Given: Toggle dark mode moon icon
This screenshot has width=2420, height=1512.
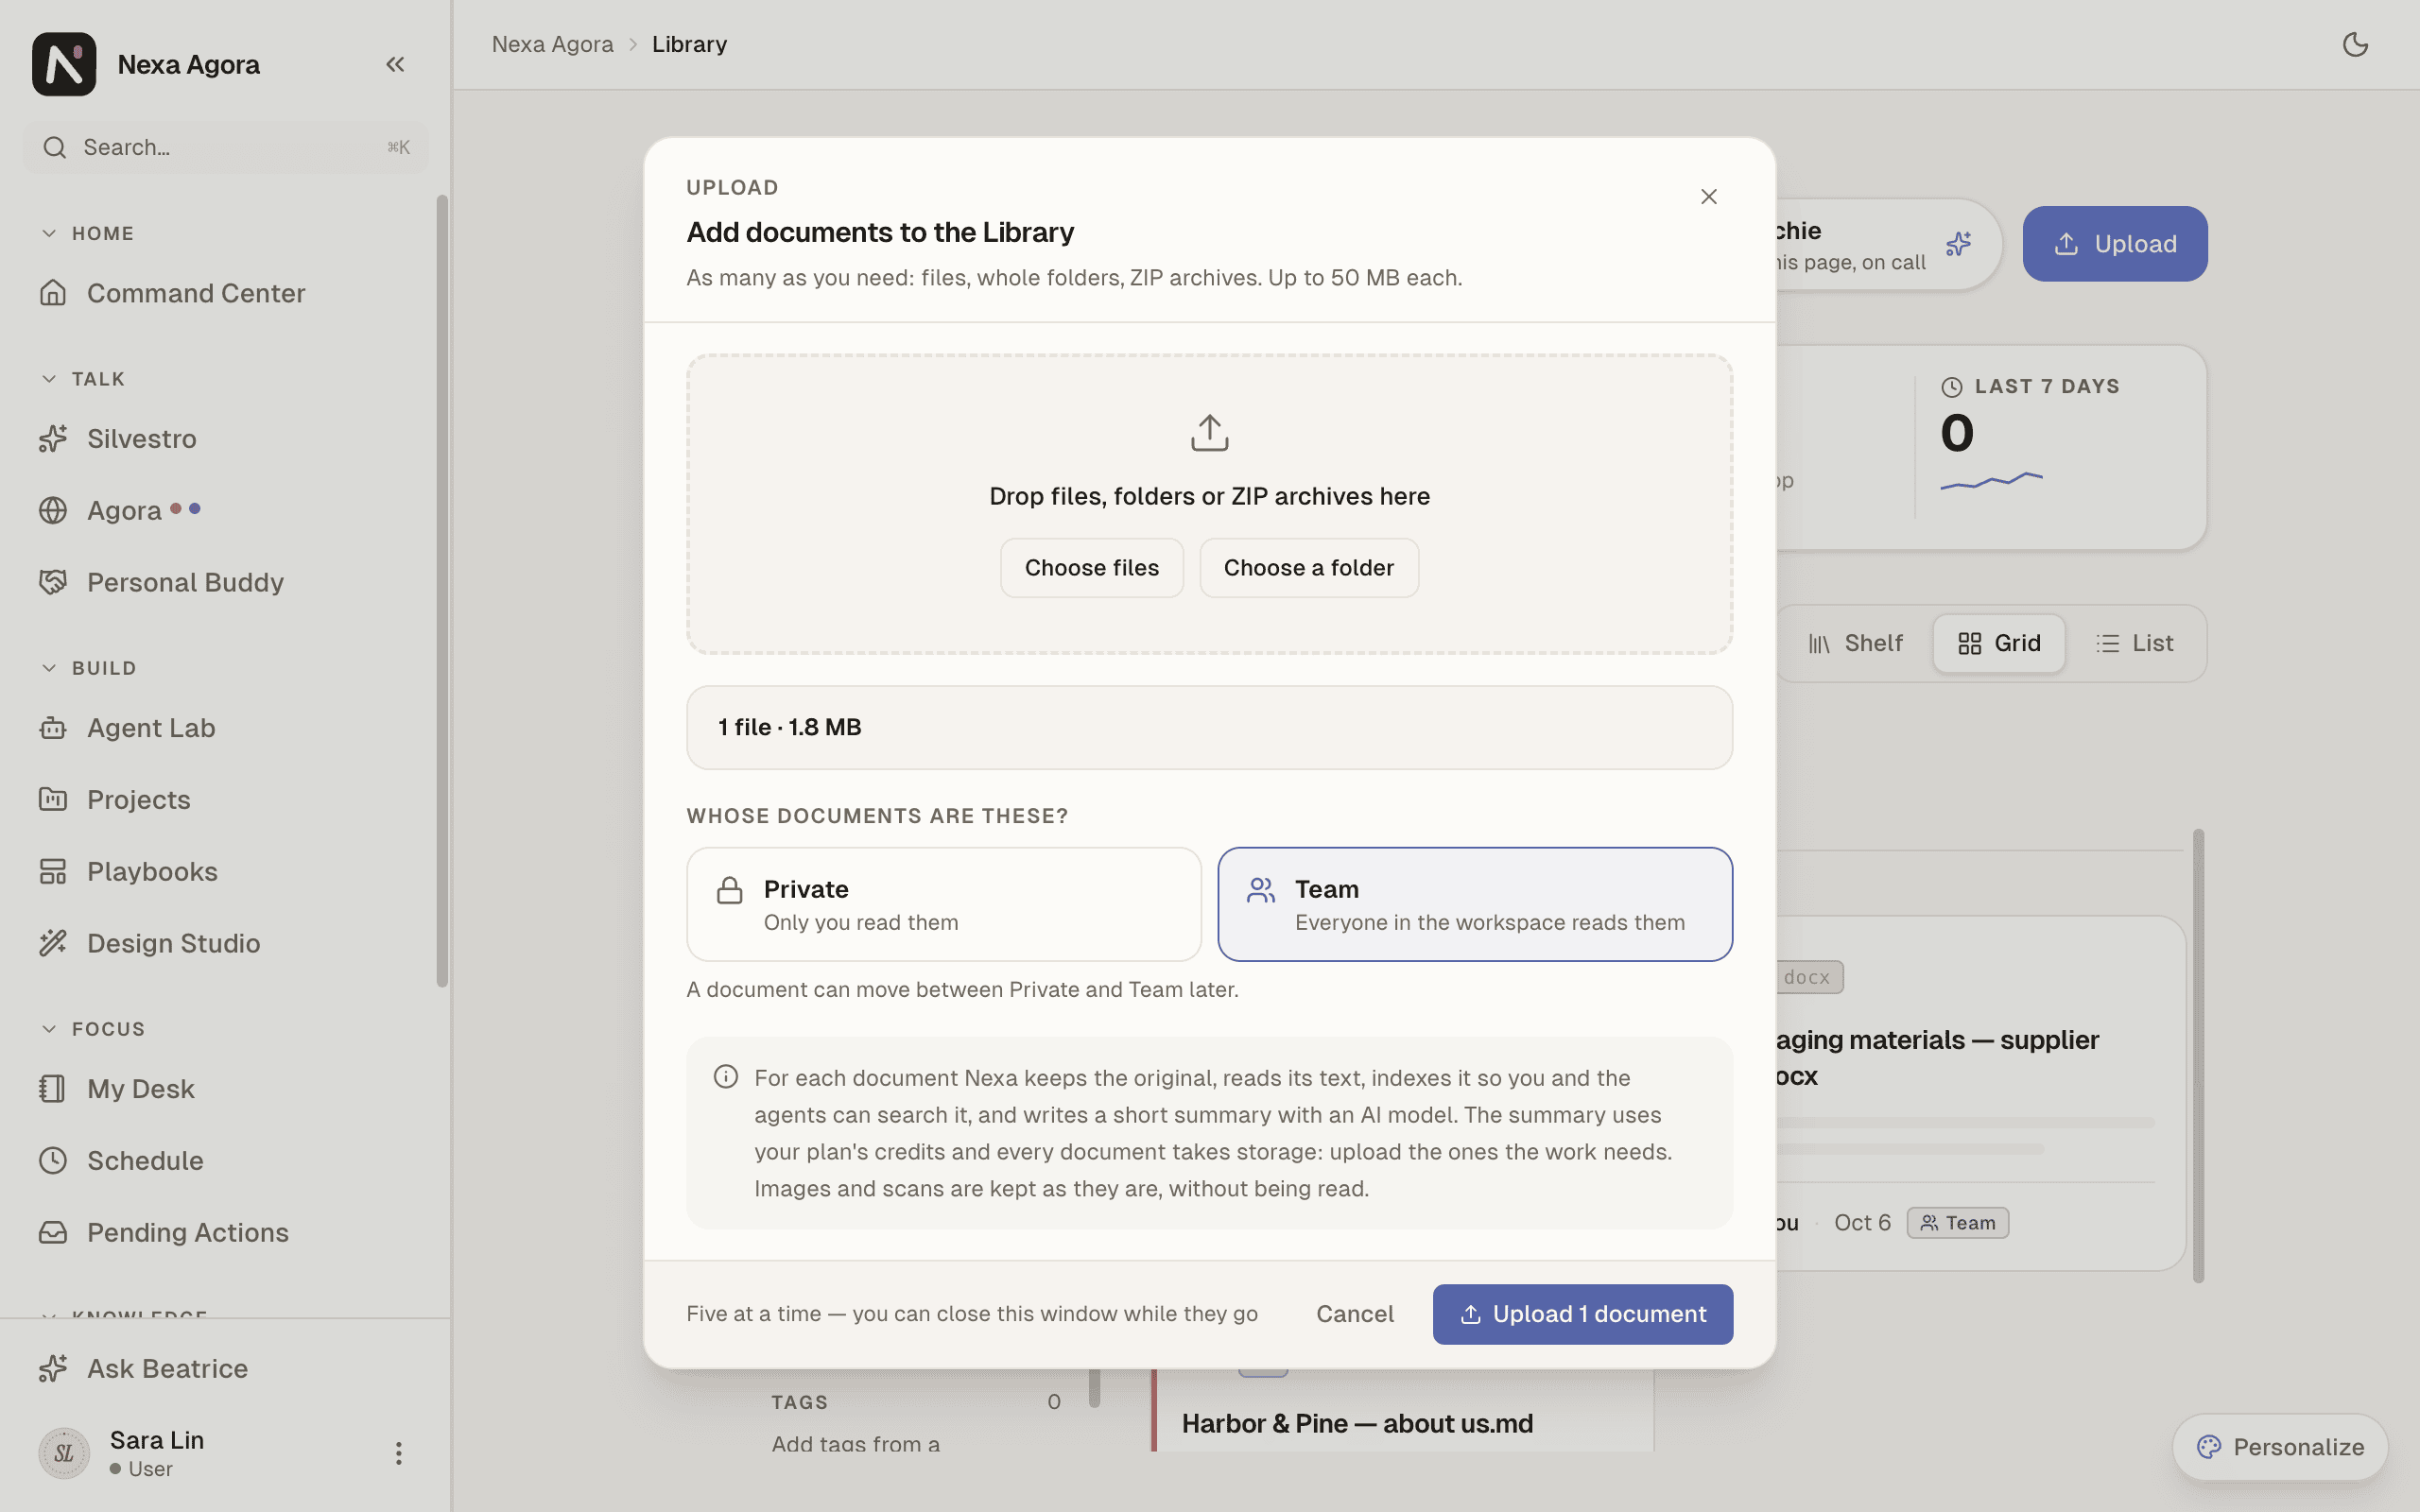Looking at the screenshot, I should [x=2355, y=45].
